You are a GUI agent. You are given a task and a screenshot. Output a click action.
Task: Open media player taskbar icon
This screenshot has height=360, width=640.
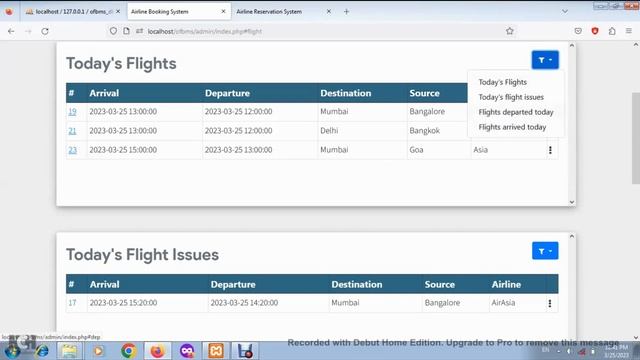tap(98, 351)
